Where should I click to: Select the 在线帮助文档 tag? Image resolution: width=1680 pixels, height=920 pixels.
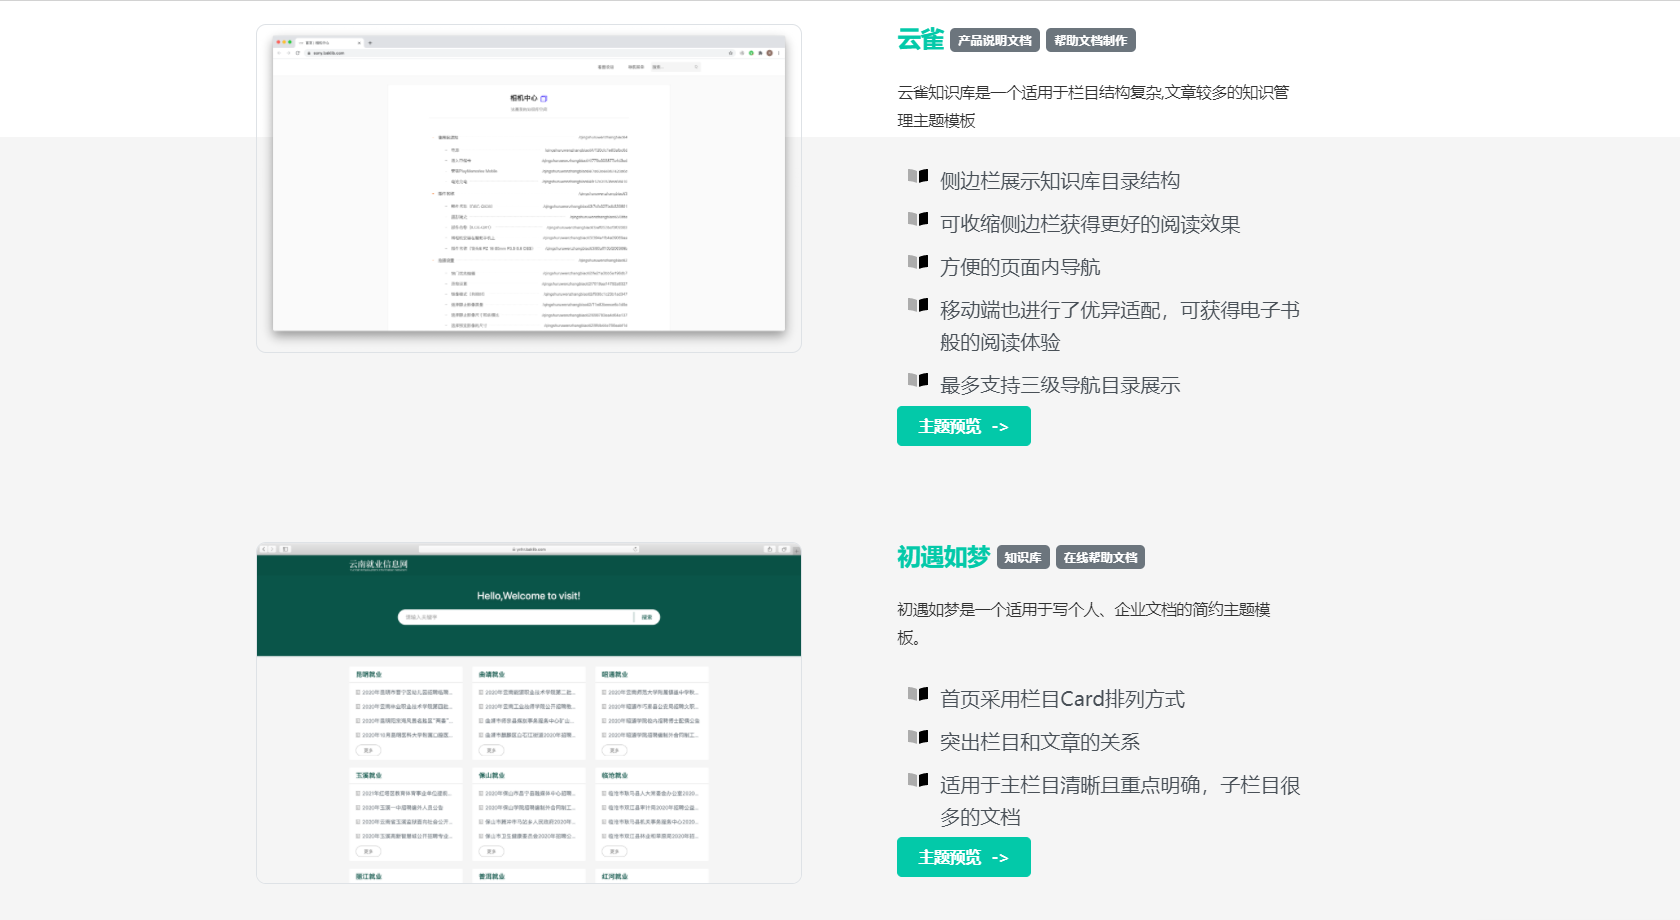1100,557
